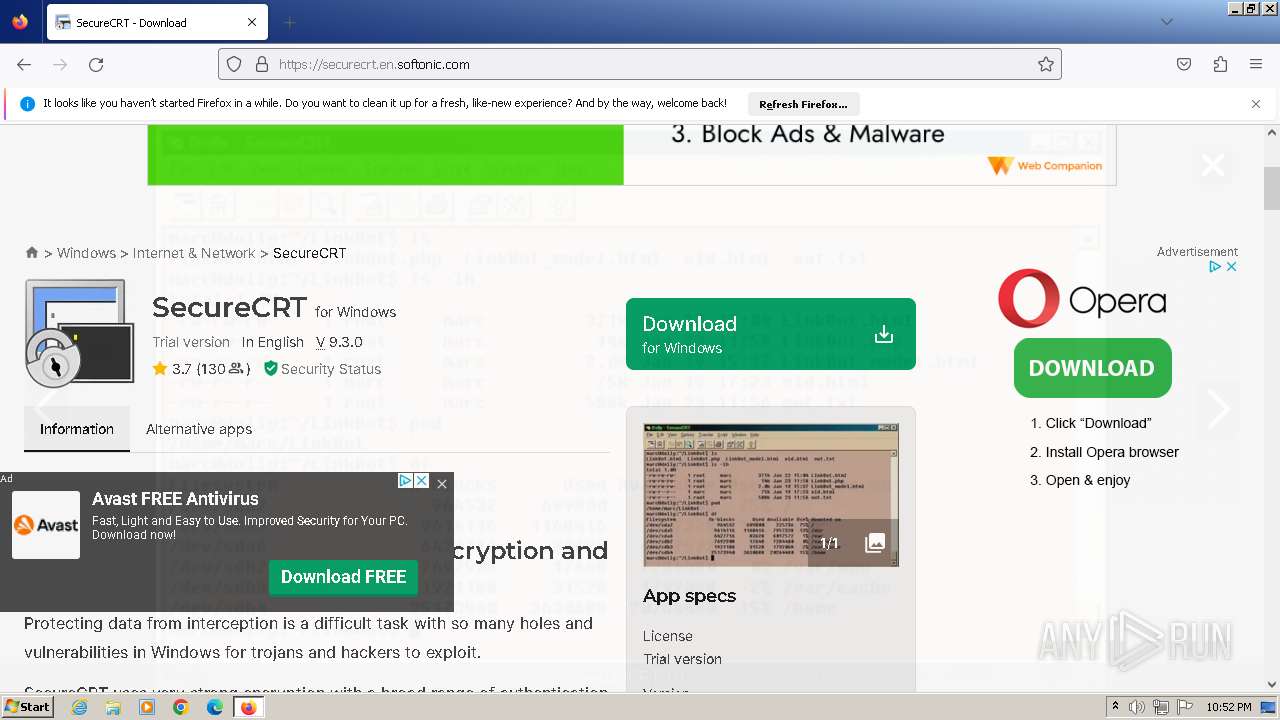
Task: Open the SecureCRT screenshot thumbnail
Action: click(771, 494)
